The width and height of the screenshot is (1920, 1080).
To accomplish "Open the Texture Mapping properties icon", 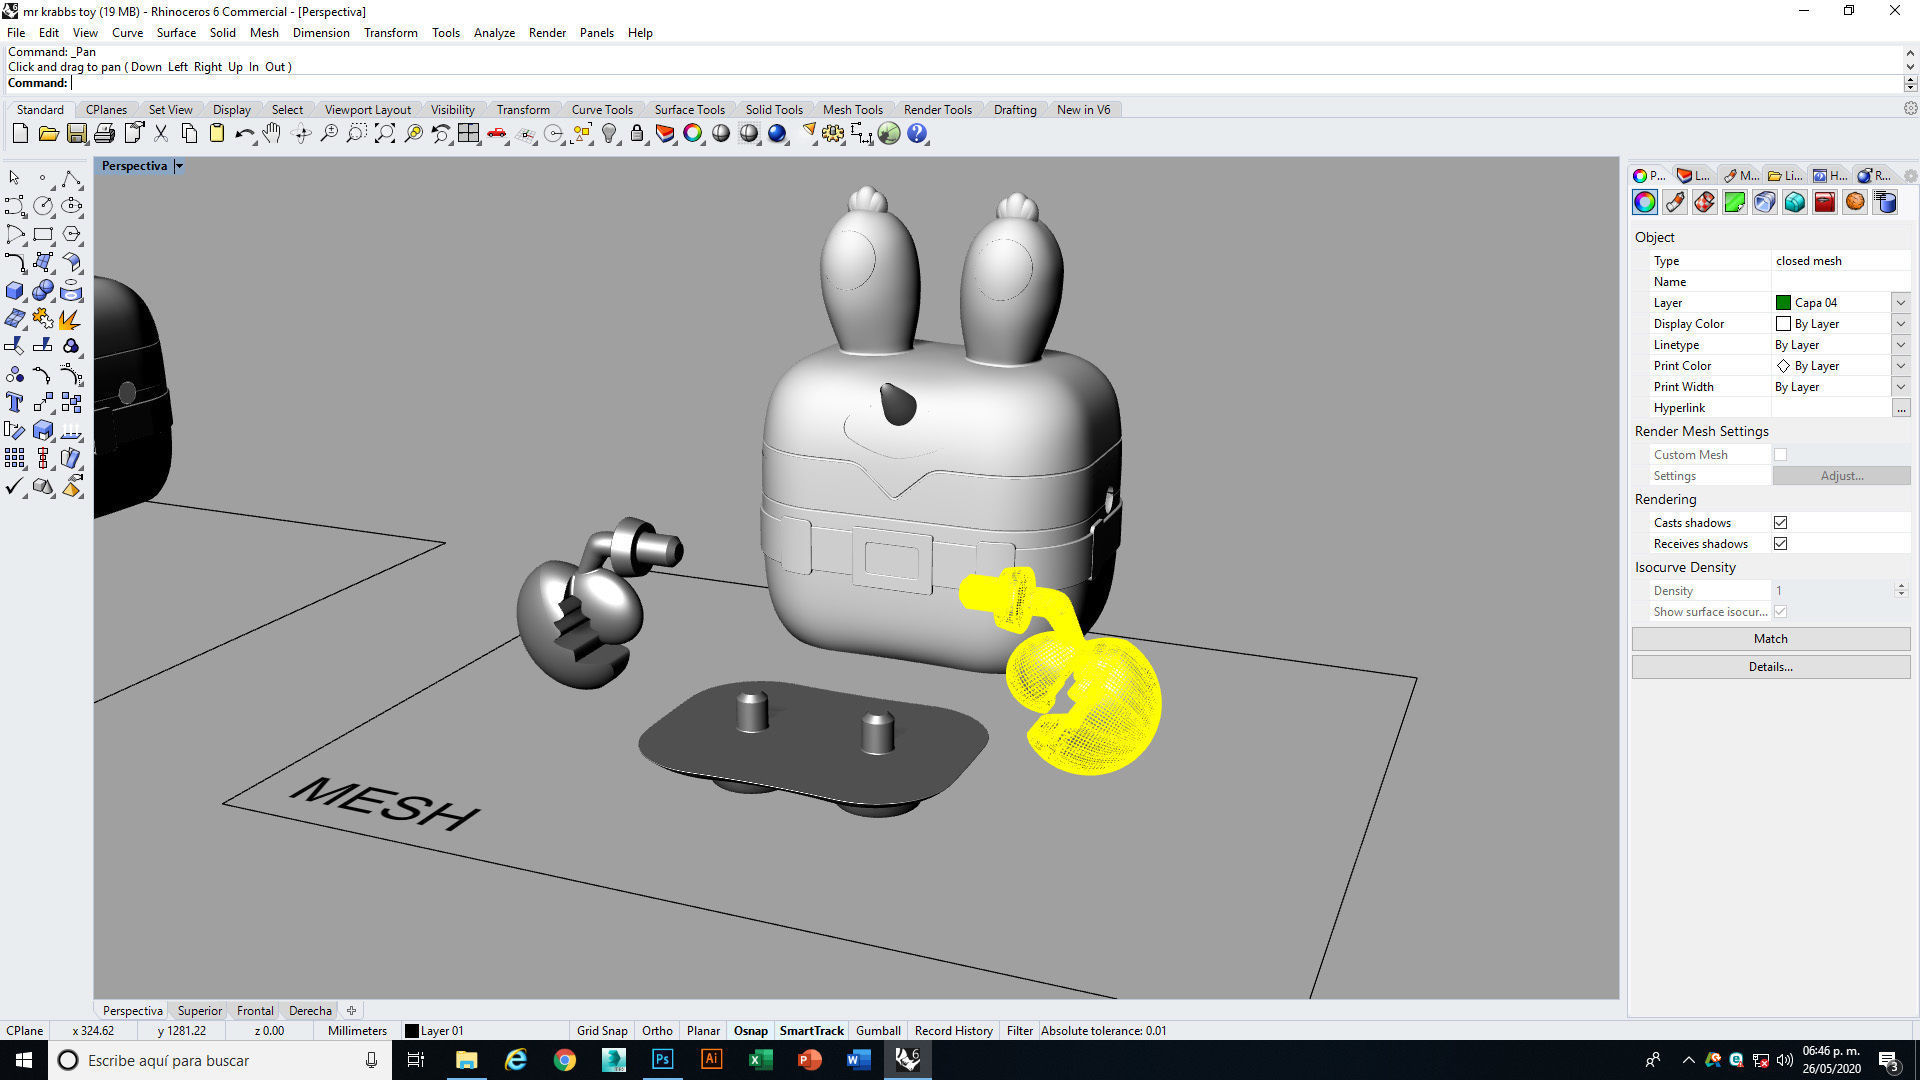I will pos(1705,202).
